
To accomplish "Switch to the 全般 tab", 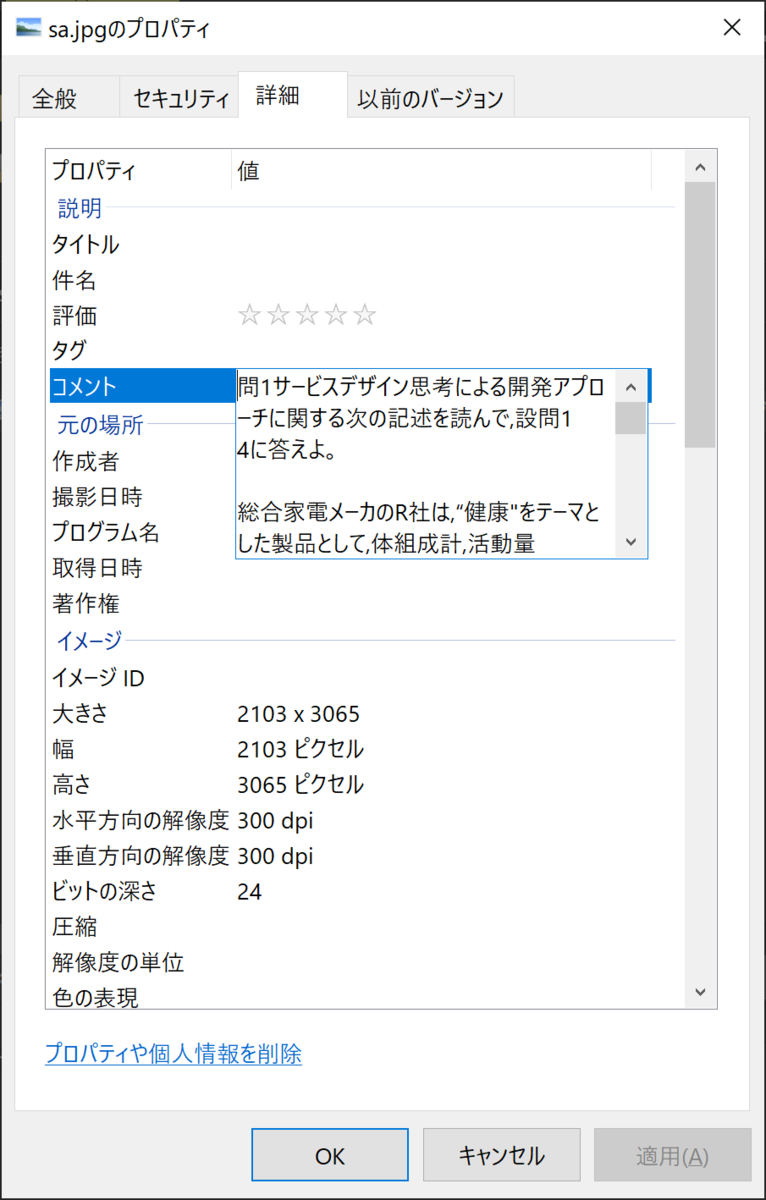I will (x=68, y=98).
